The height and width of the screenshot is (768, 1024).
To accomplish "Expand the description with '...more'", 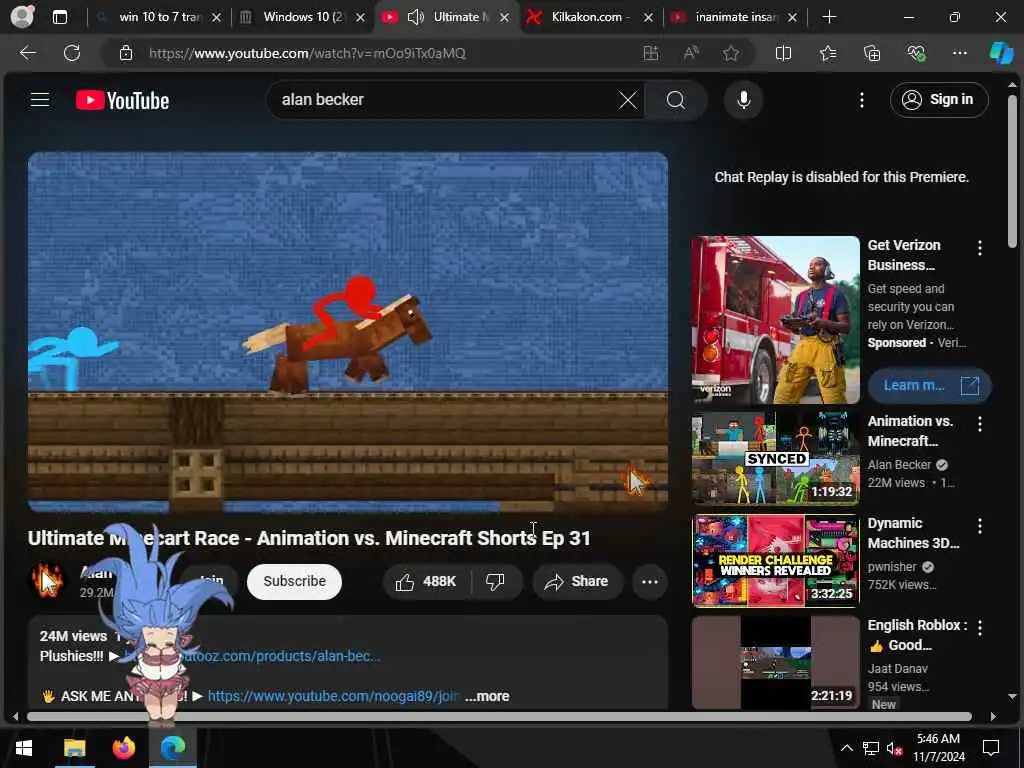I will 487,696.
